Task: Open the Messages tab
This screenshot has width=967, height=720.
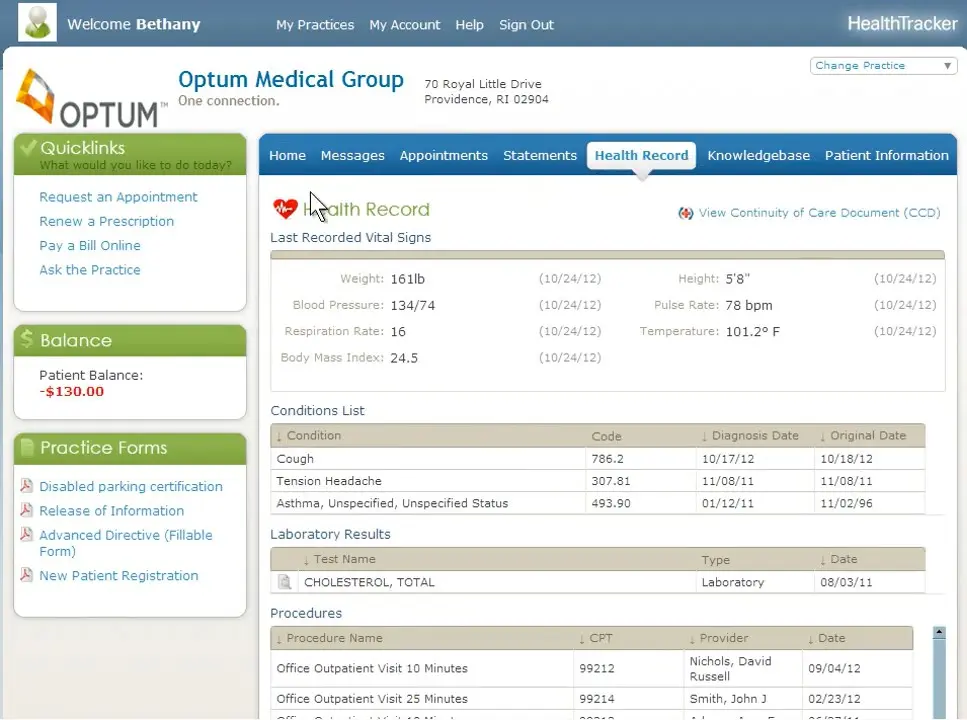Action: (352, 155)
